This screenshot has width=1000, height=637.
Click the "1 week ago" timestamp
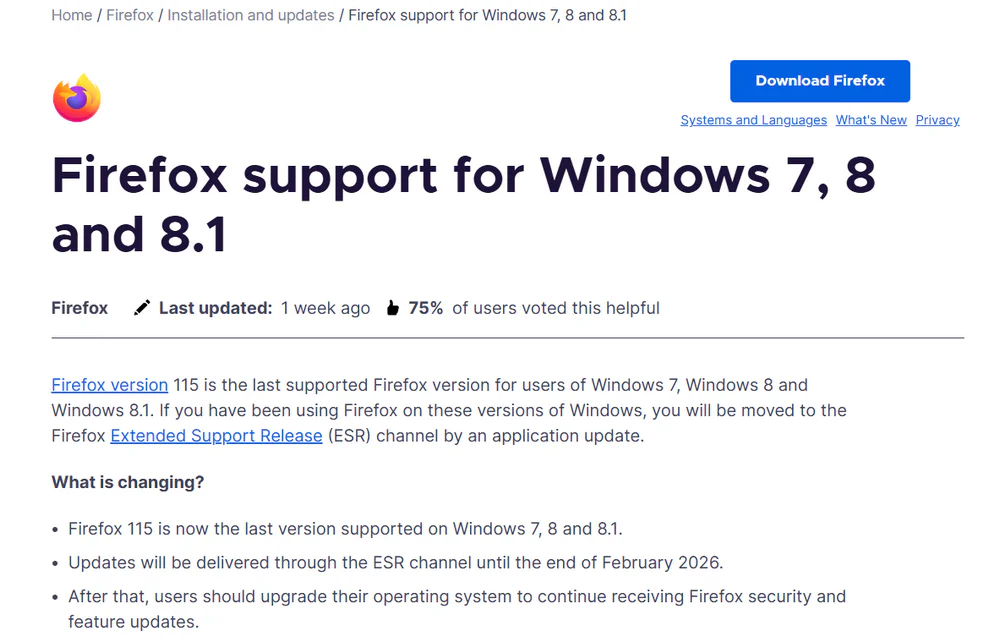pos(325,307)
